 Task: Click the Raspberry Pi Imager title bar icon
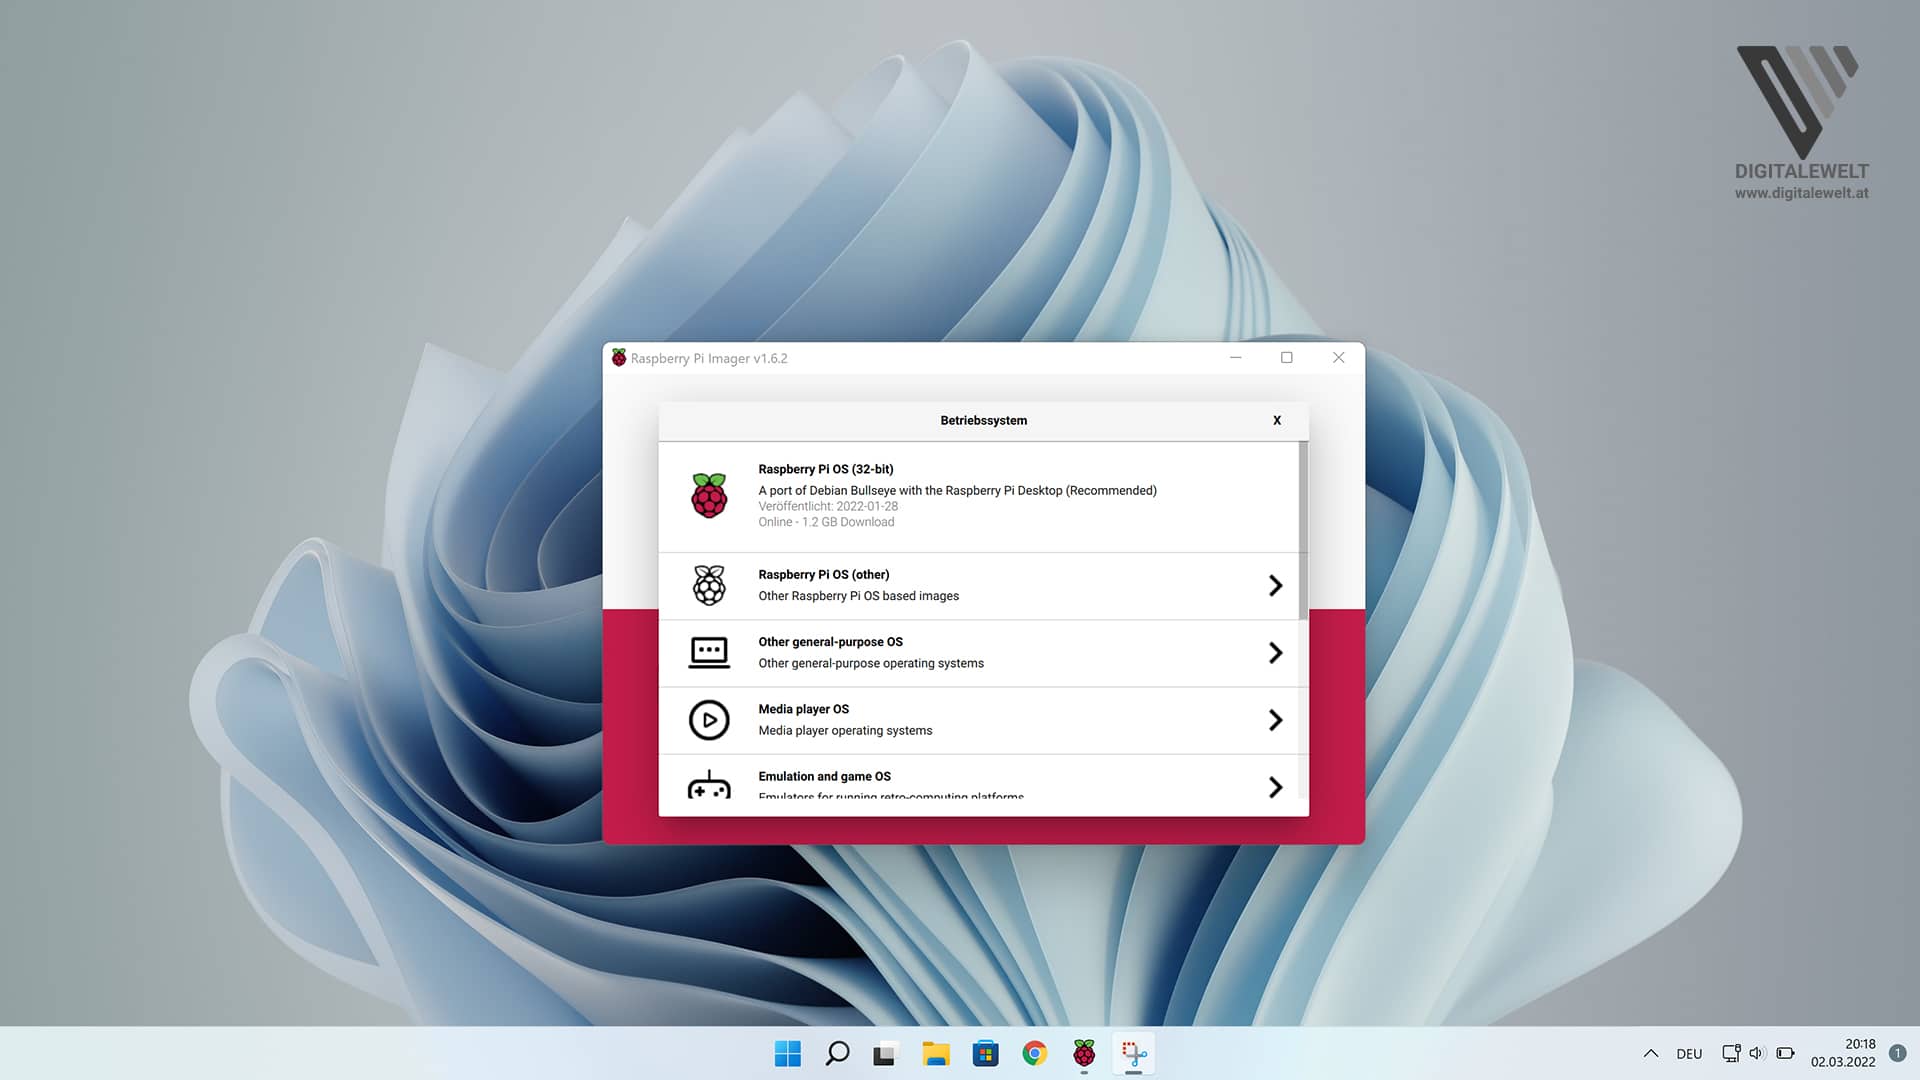pos(619,358)
